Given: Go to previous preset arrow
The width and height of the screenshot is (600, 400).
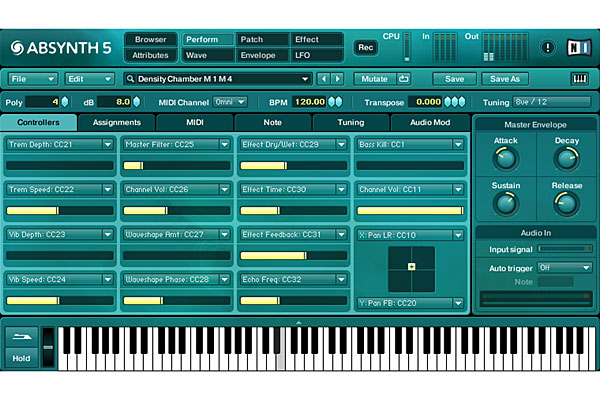Looking at the screenshot, I should point(324,79).
